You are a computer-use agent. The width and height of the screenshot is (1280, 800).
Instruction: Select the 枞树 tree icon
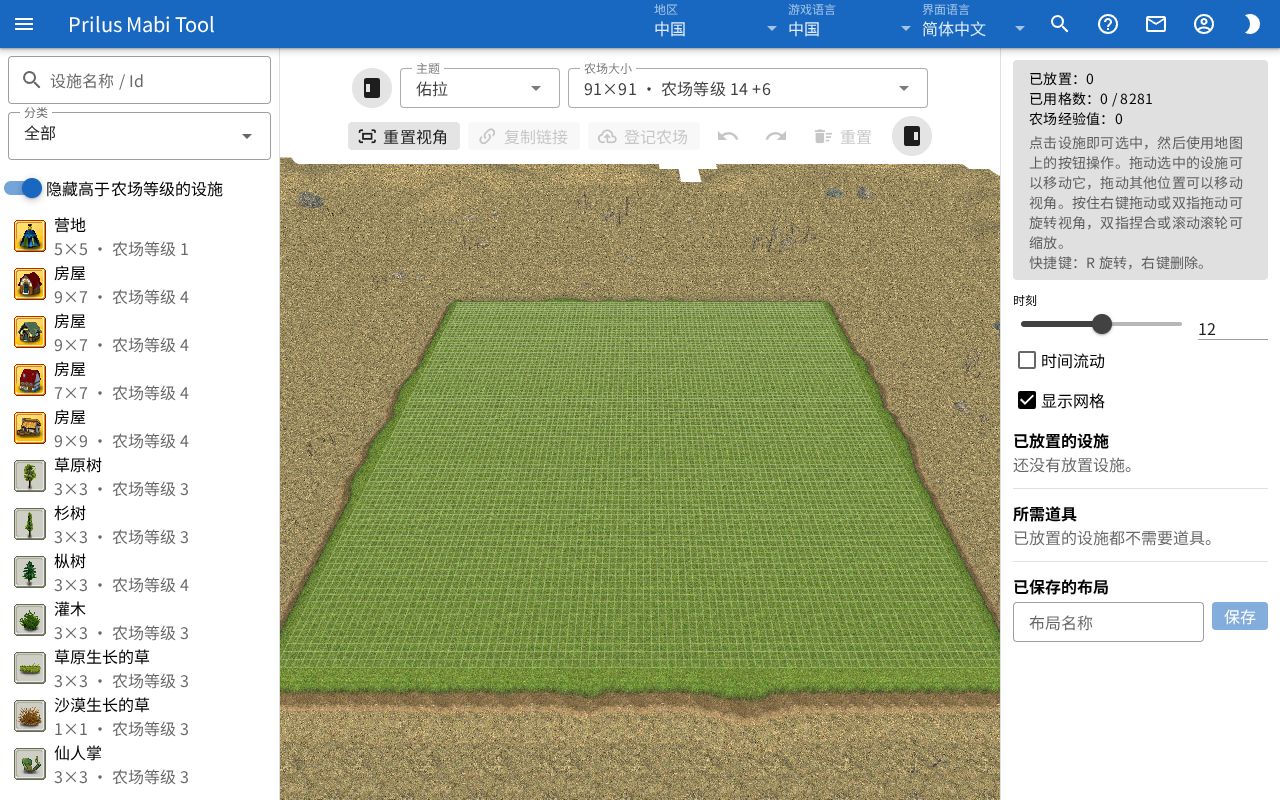pos(30,572)
